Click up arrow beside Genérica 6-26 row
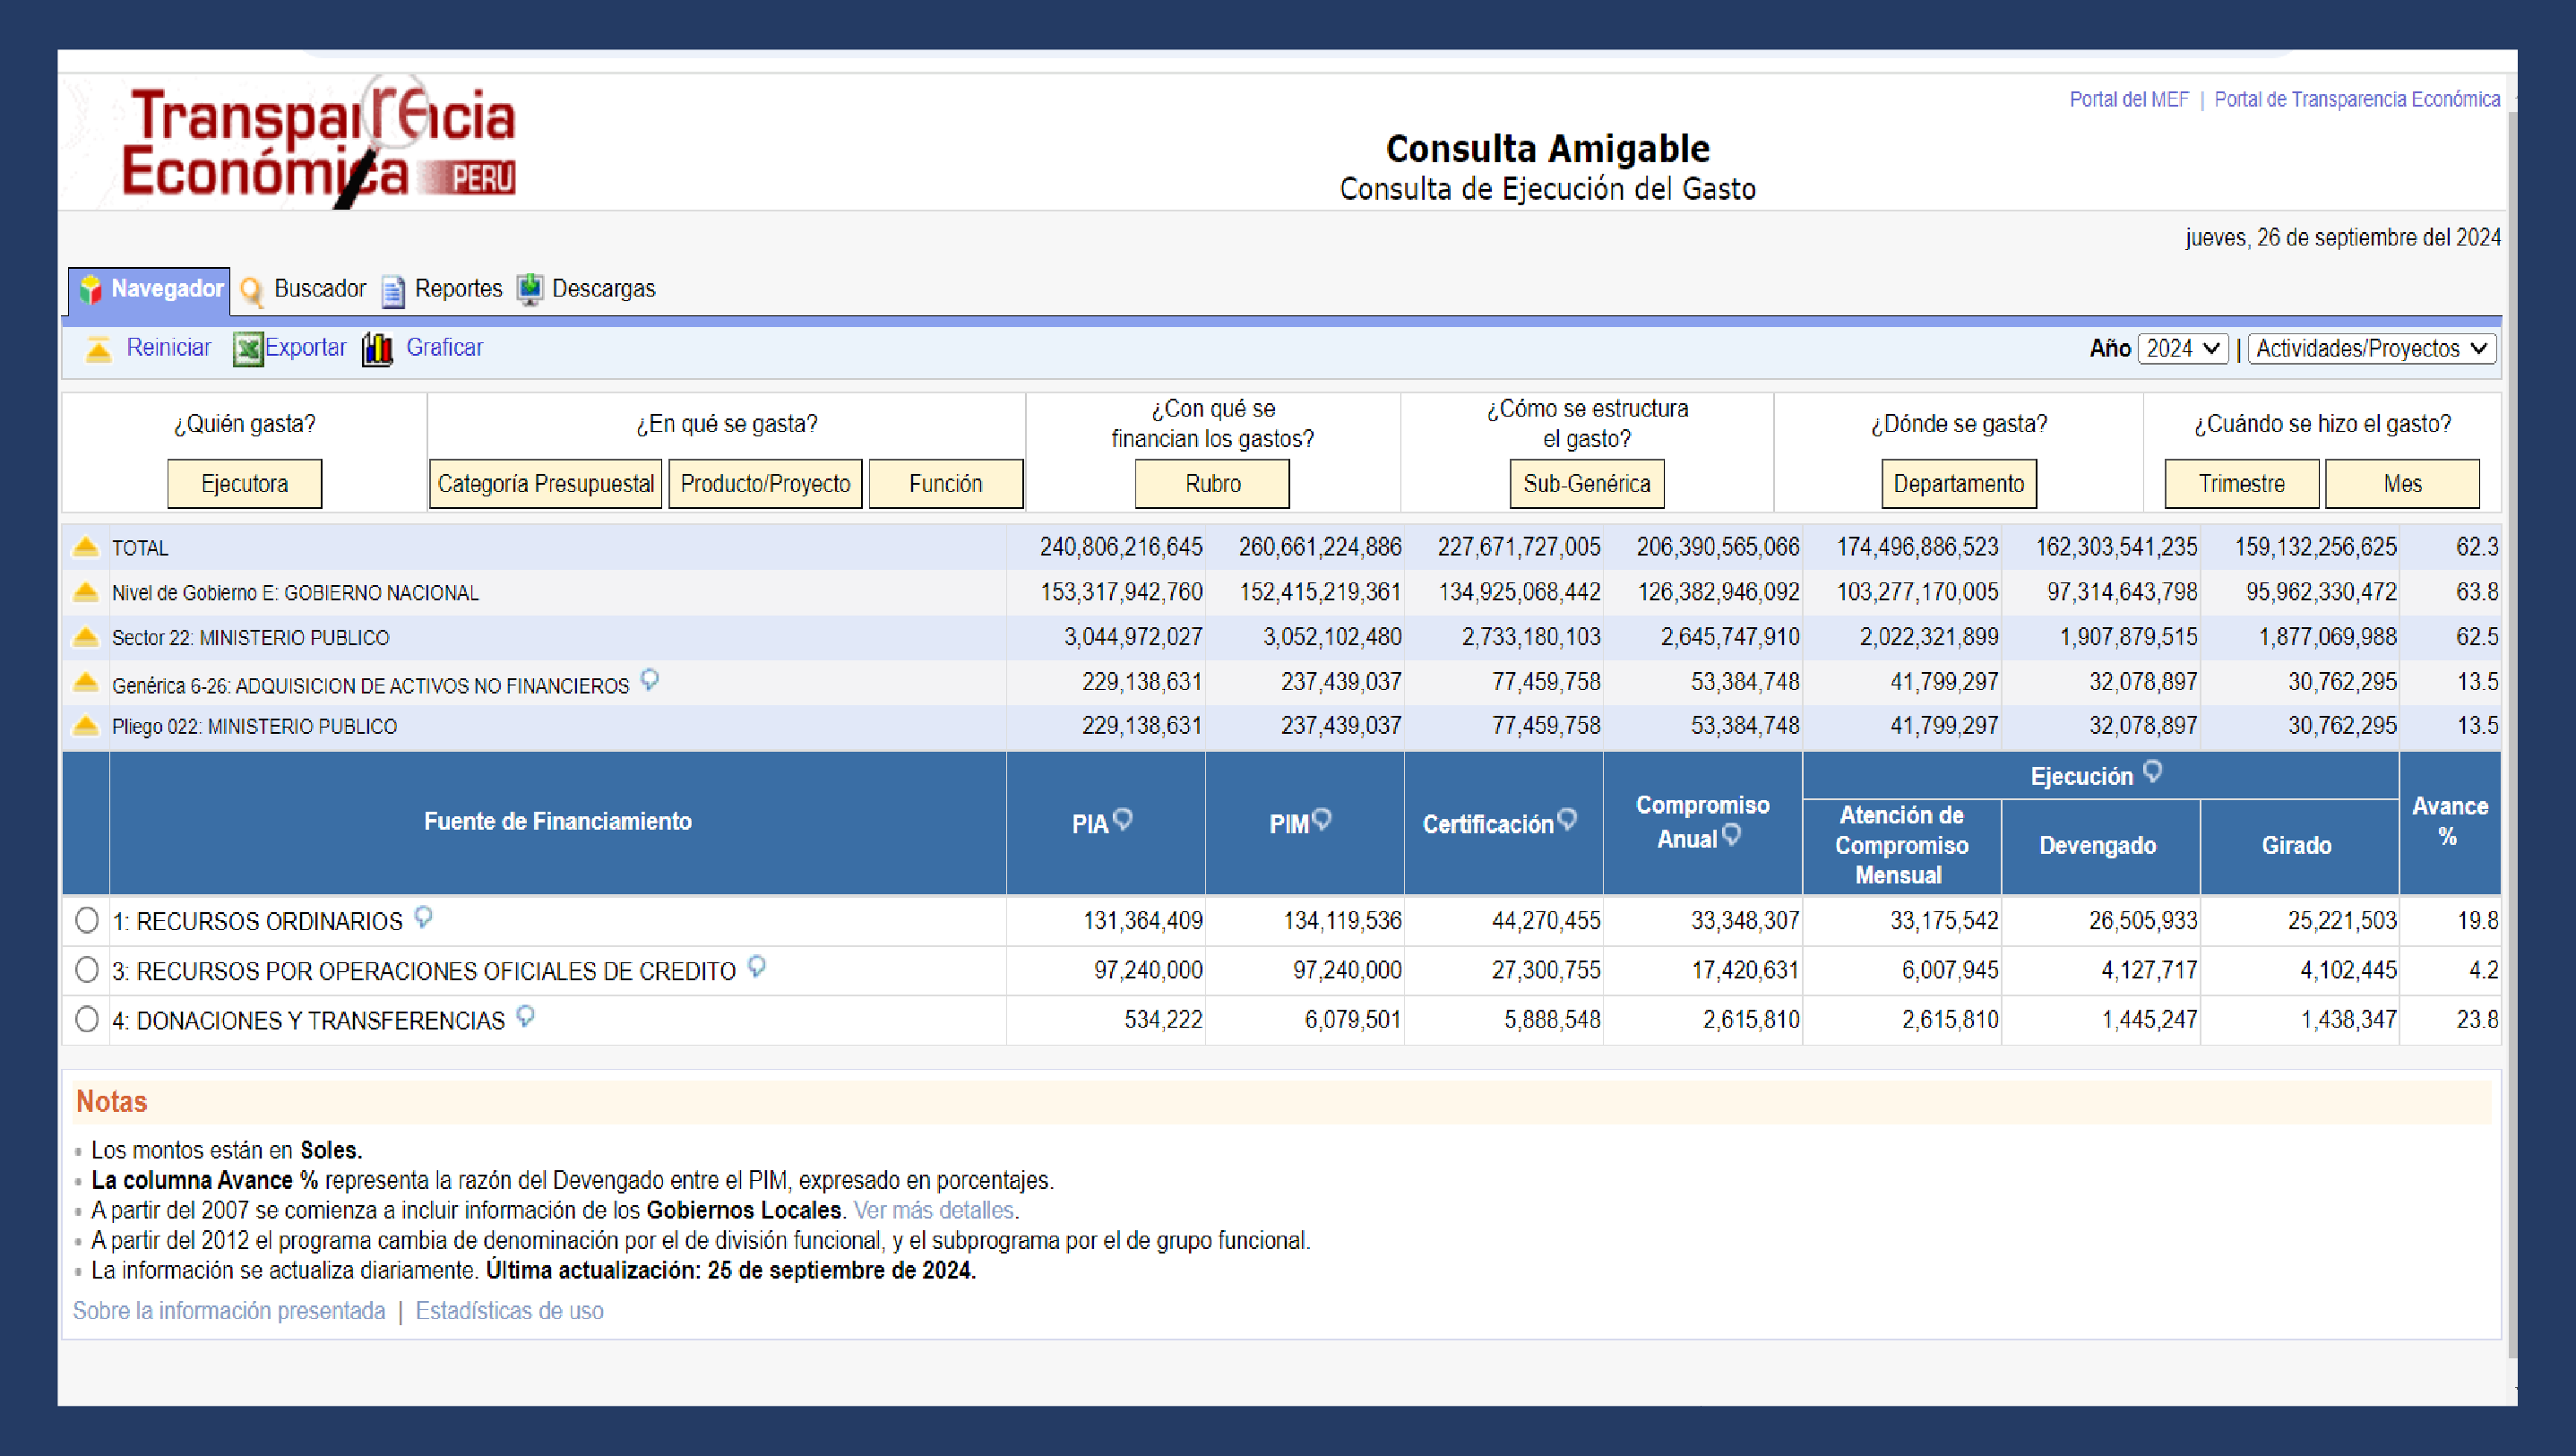This screenshot has height=1456, width=2576. (86, 681)
